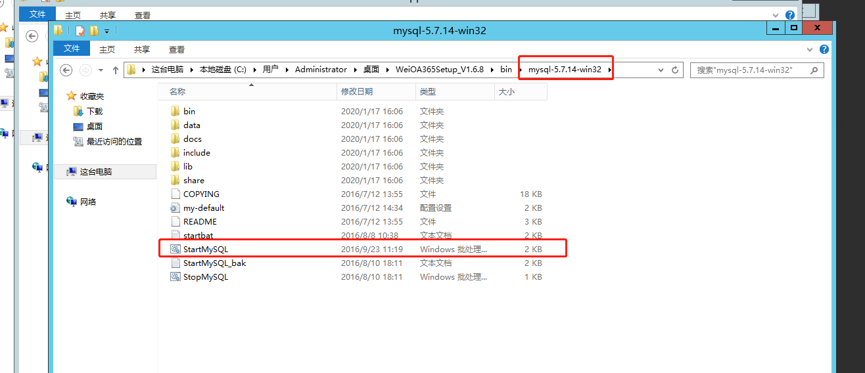865x373 pixels.
Task: Click WeiOA365Setup_V1.6.8 in the address breadcrumb
Action: [x=439, y=70]
